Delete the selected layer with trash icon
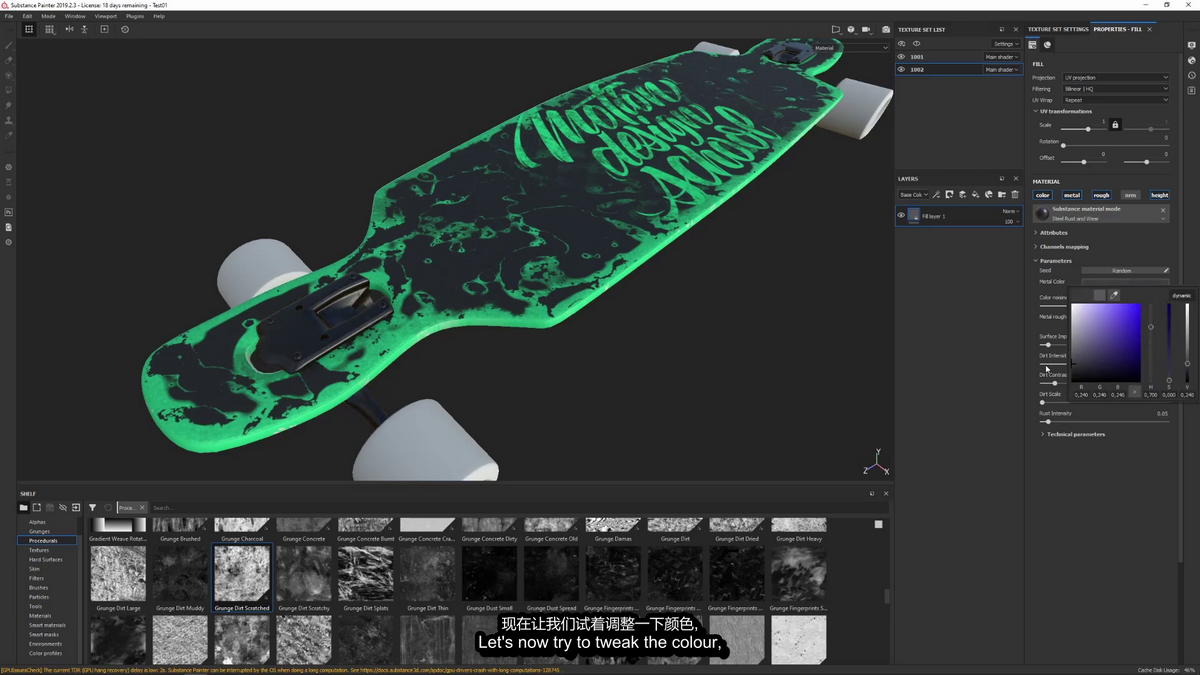Viewport: 1200px width, 675px height. coord(1014,194)
